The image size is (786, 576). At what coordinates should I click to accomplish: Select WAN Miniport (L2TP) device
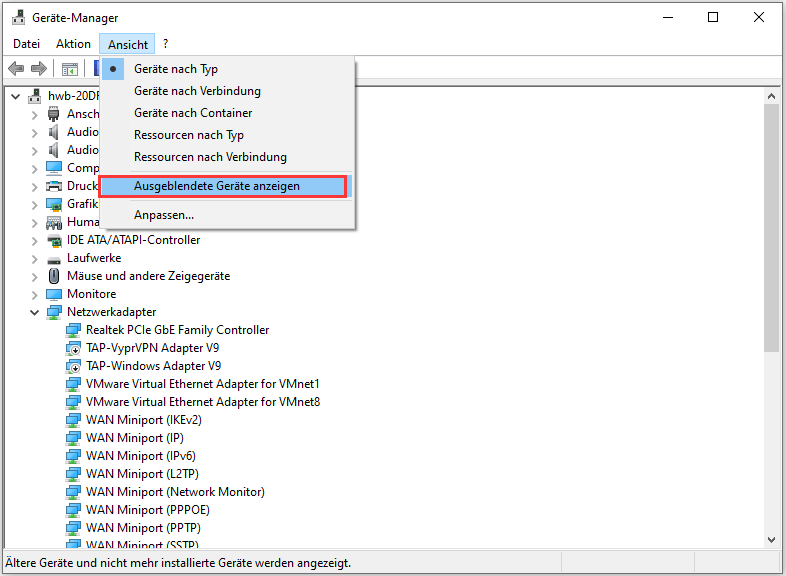(134, 474)
